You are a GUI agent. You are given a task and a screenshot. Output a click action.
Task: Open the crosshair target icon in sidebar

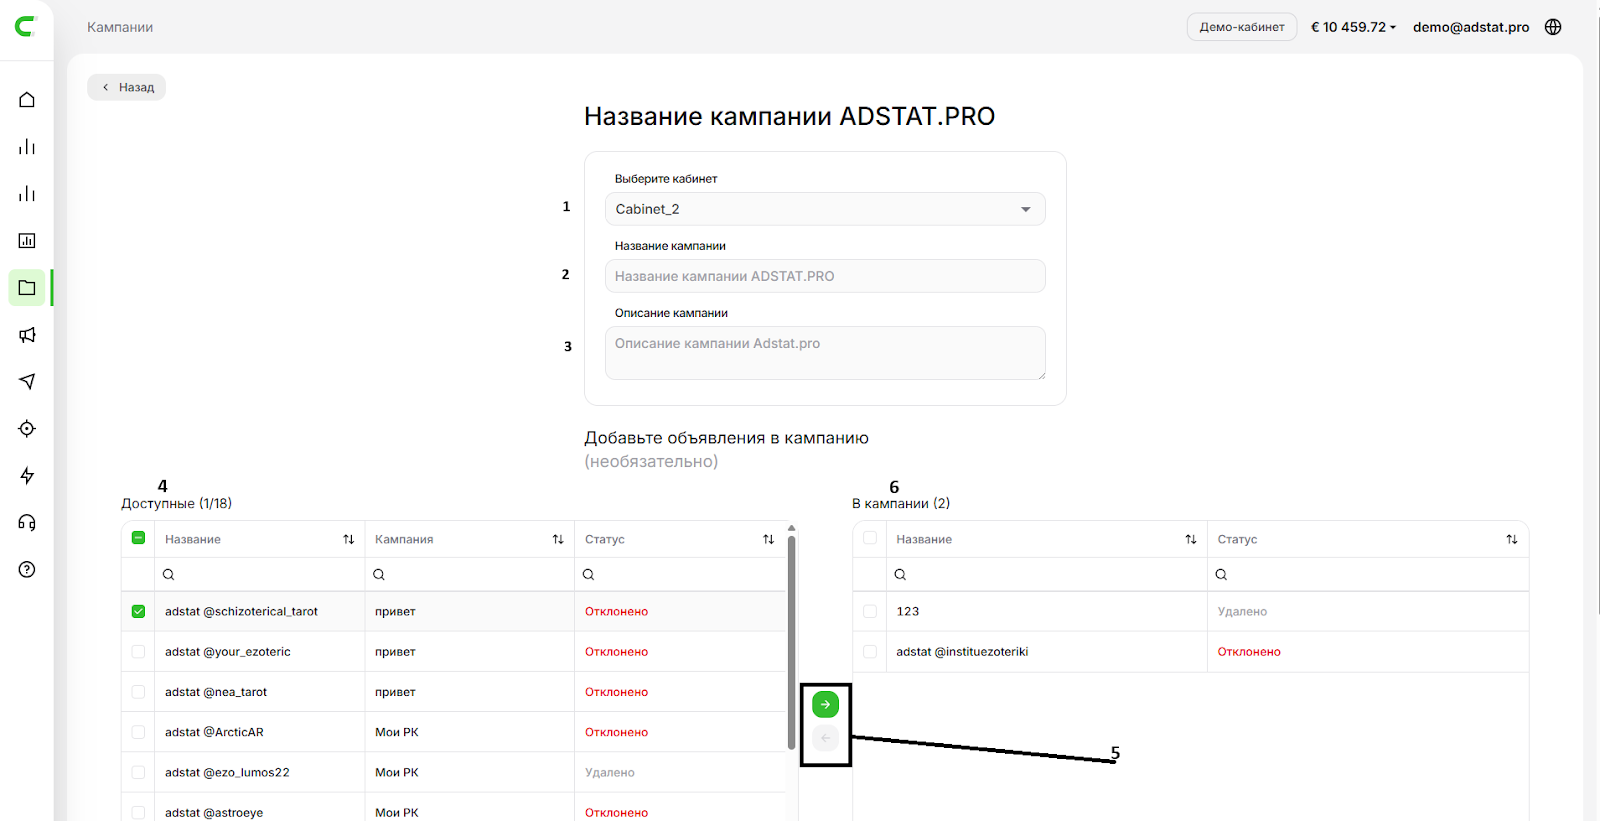click(x=27, y=428)
